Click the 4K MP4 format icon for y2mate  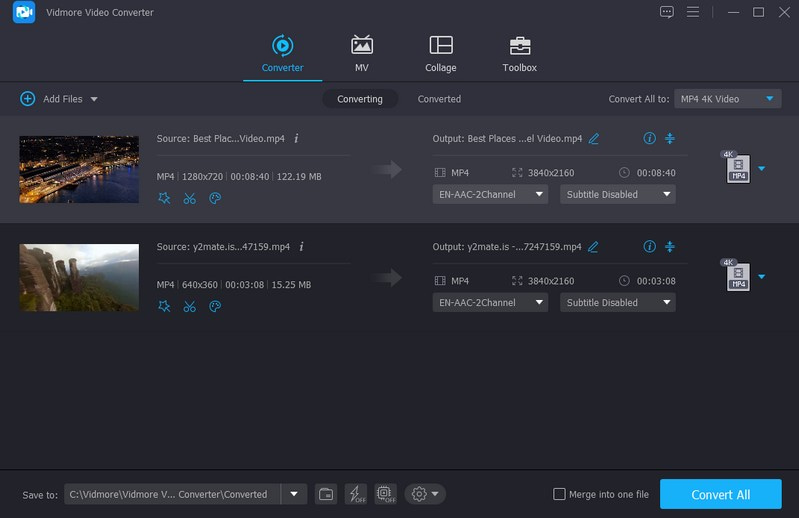click(x=737, y=276)
